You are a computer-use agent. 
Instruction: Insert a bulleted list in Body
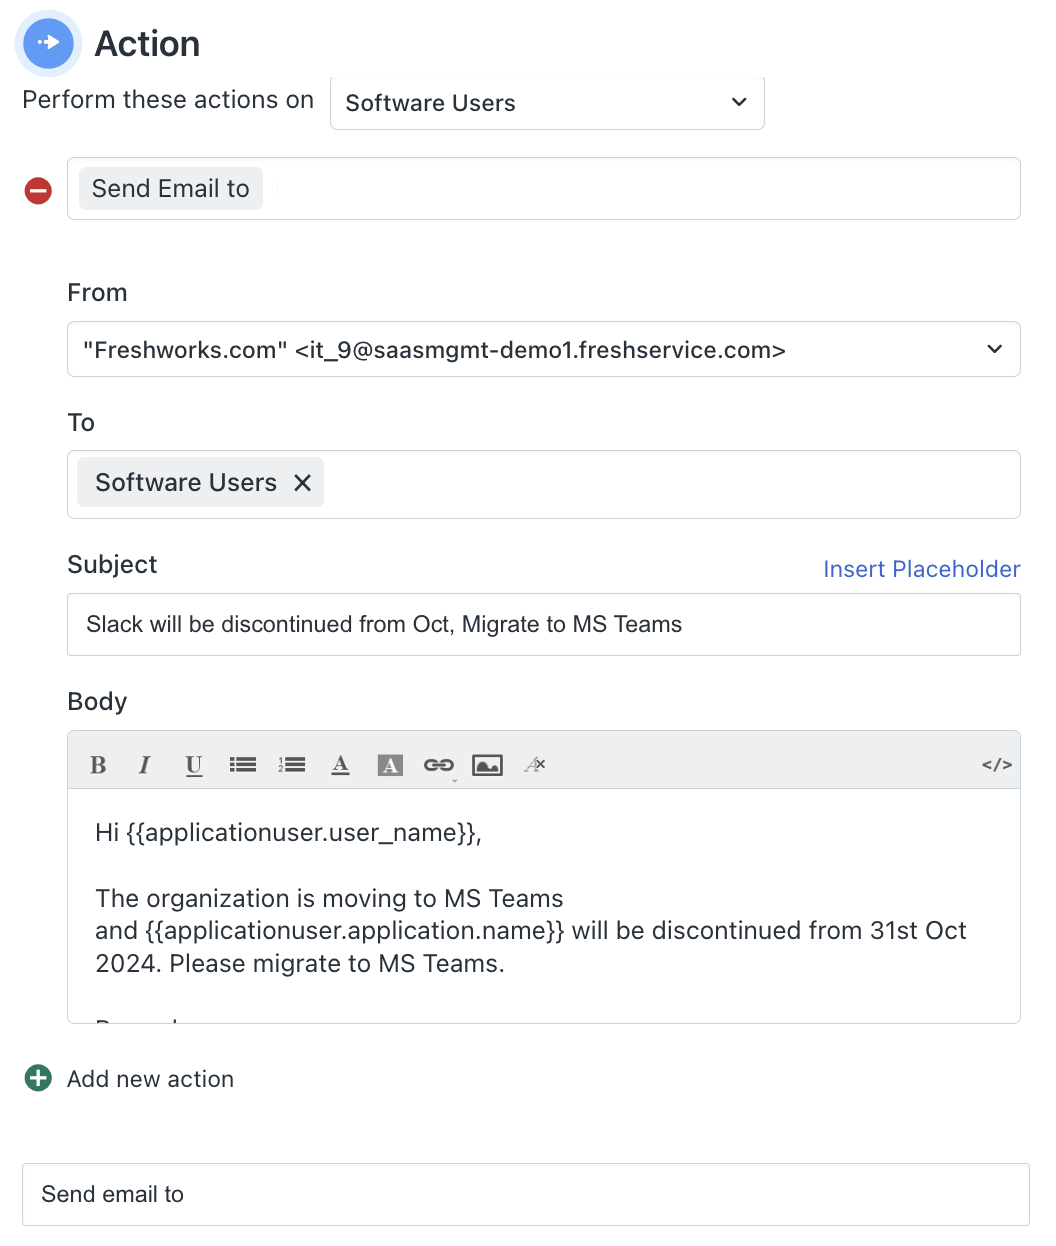point(243,765)
